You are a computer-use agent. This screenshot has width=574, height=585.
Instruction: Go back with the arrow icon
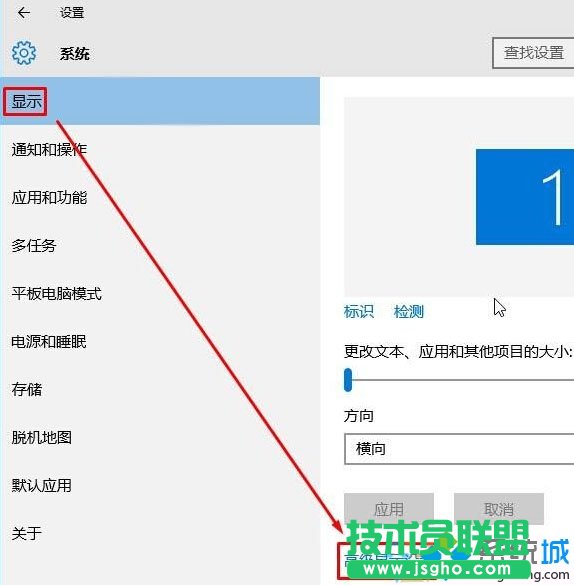[x=24, y=13]
